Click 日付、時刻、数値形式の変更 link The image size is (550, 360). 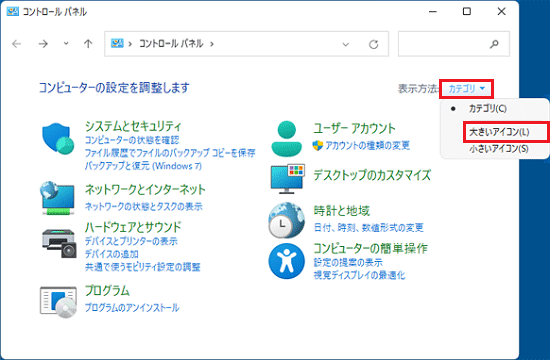[369, 228]
